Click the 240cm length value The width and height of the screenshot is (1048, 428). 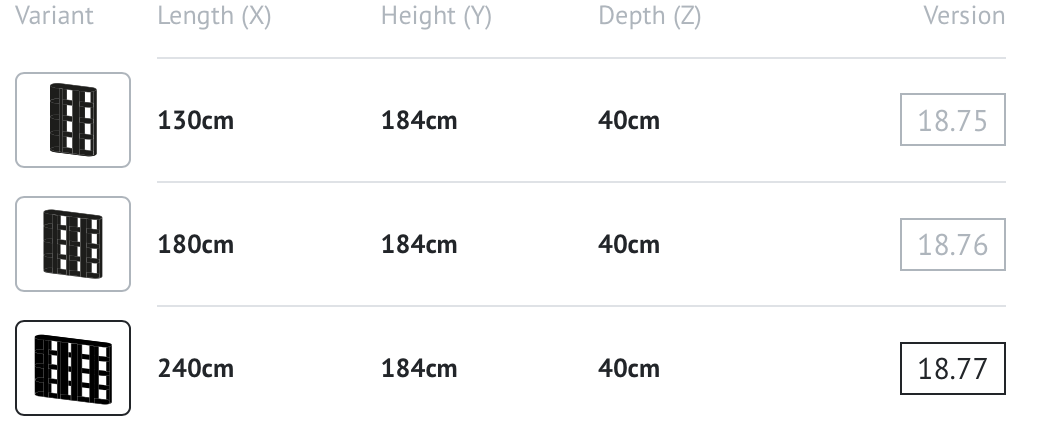(196, 369)
